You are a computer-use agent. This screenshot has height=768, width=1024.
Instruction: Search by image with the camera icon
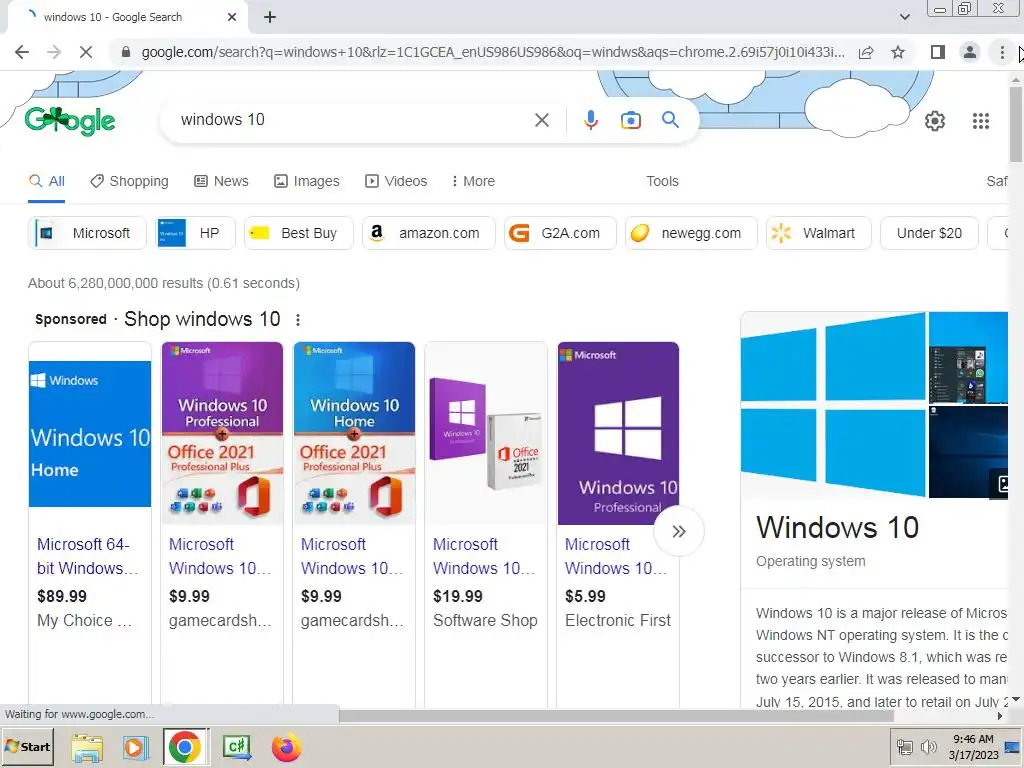[x=630, y=120]
